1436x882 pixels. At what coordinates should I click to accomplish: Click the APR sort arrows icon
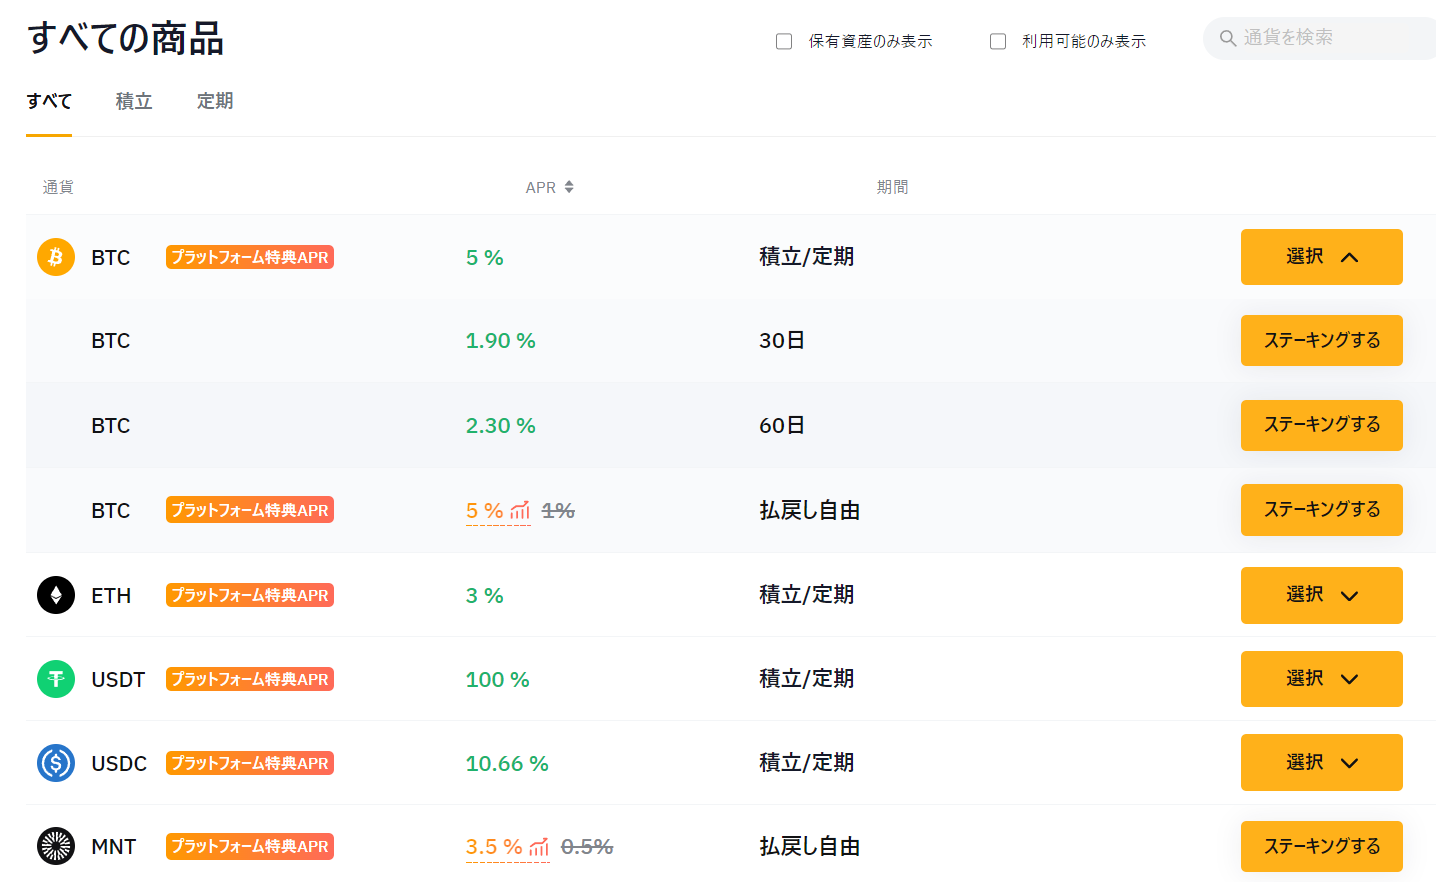pyautogui.click(x=569, y=187)
